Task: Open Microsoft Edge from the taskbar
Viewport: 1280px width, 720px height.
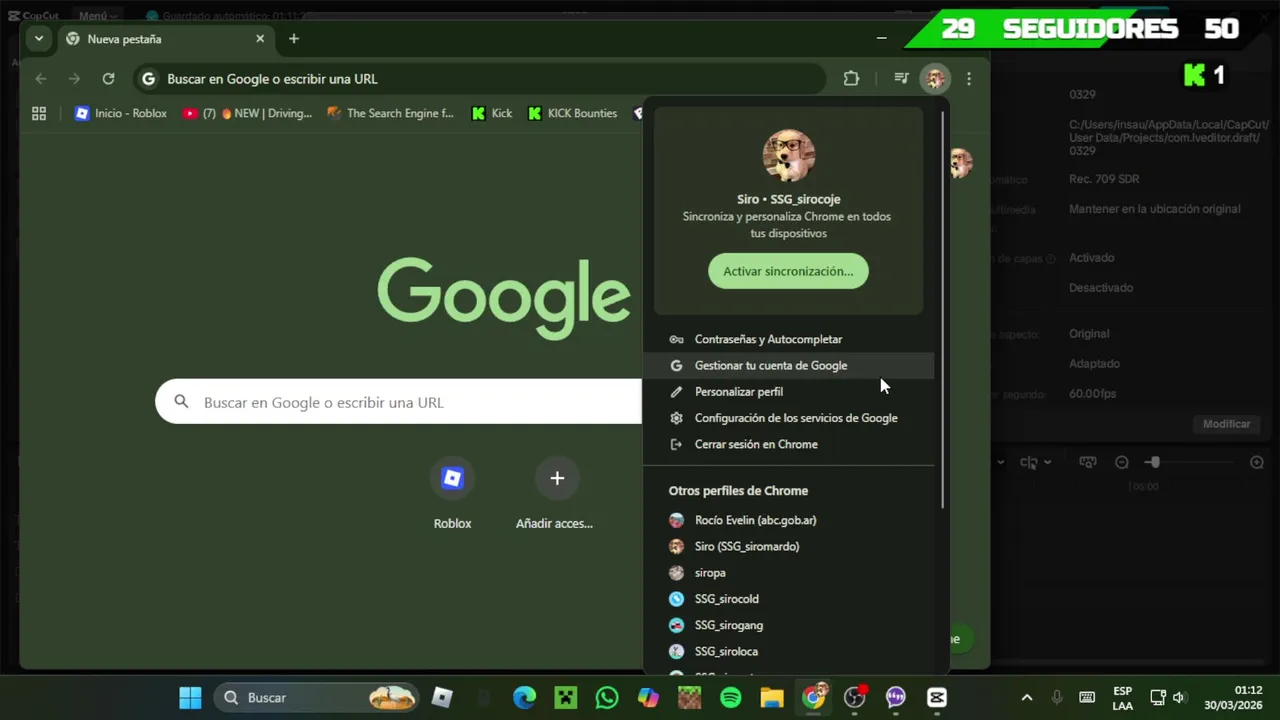Action: [x=524, y=697]
